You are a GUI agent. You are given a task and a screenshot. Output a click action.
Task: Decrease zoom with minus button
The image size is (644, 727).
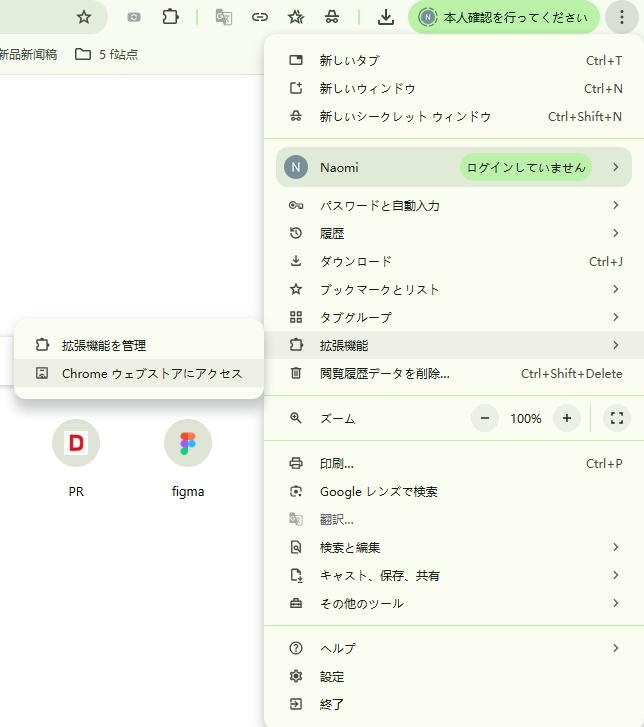485,418
